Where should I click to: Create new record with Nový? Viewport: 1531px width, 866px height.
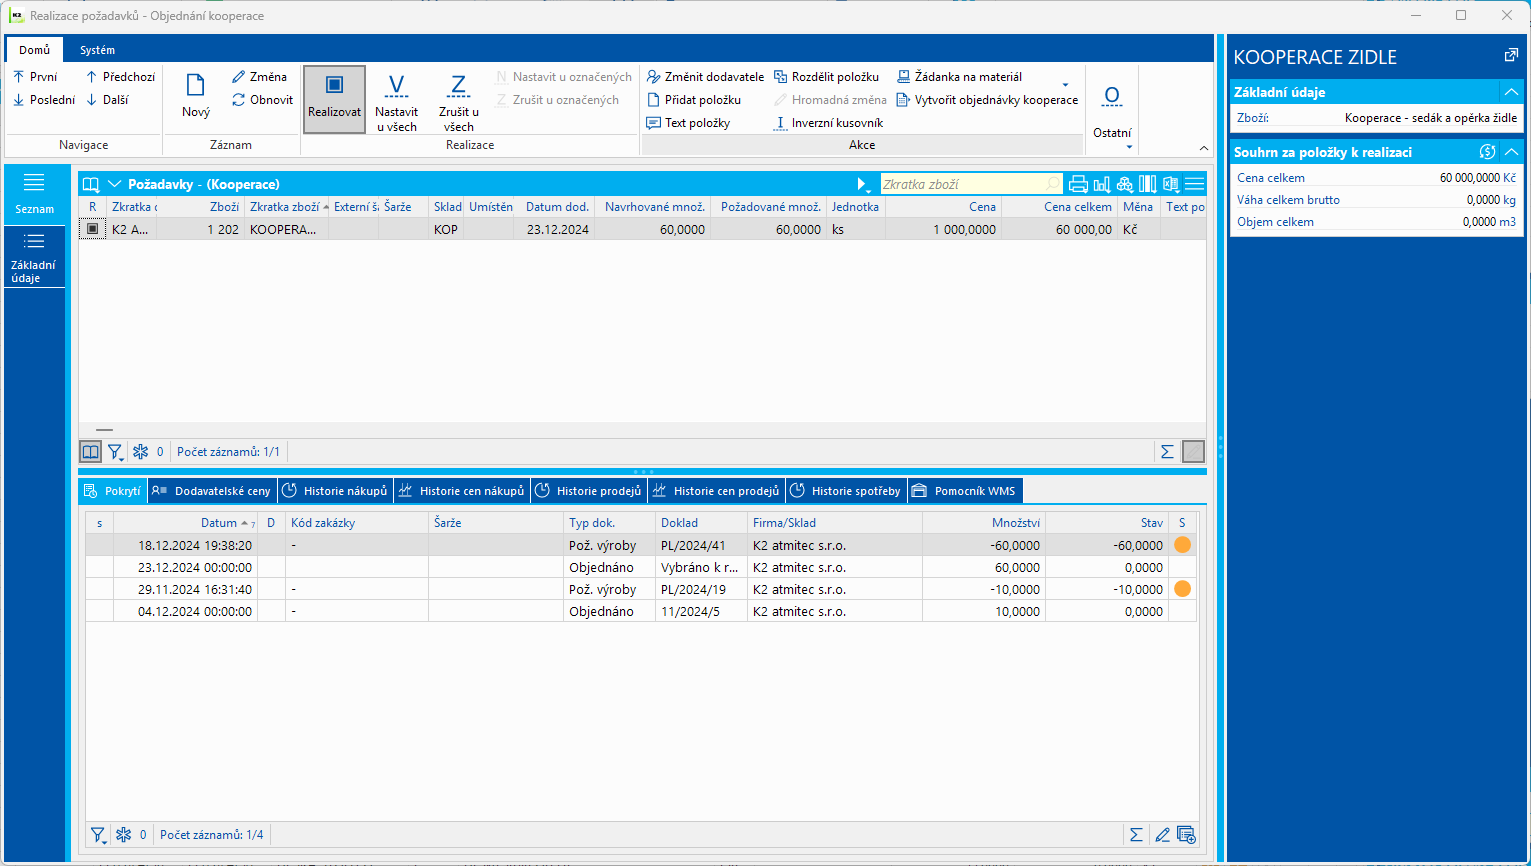[x=196, y=97]
